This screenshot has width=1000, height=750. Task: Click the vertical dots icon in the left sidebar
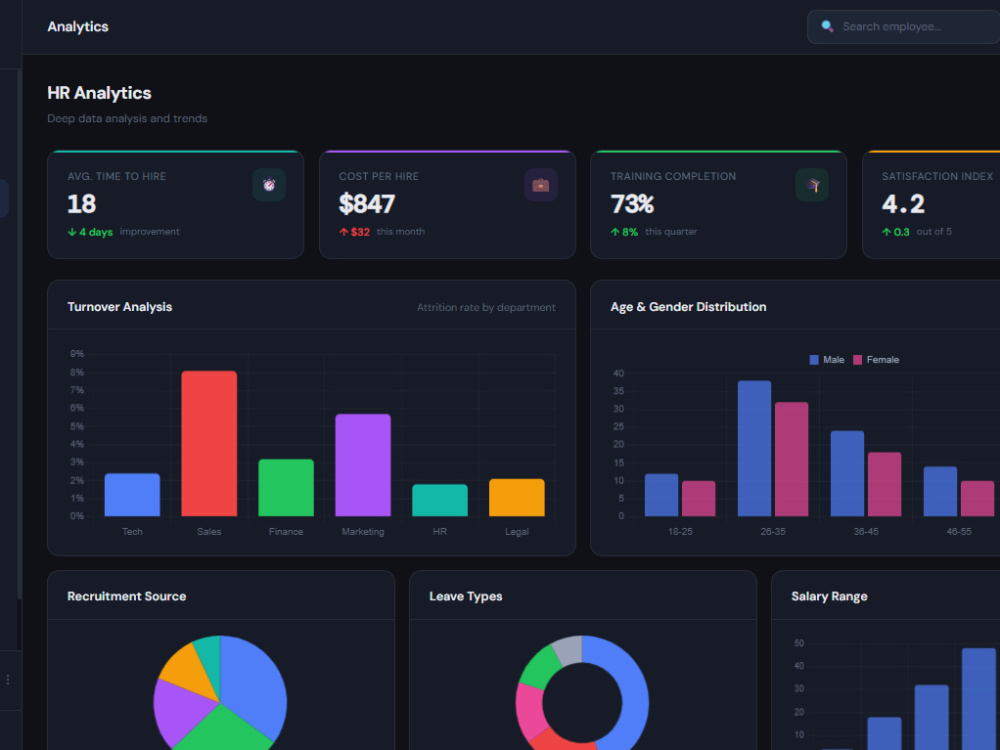point(8,680)
